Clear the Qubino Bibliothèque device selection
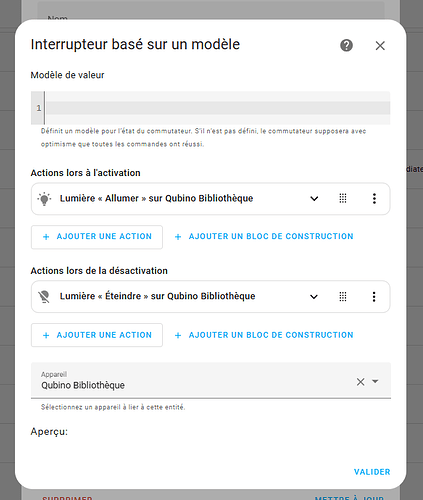Image resolution: width=423 pixels, height=500 pixels. (x=360, y=381)
